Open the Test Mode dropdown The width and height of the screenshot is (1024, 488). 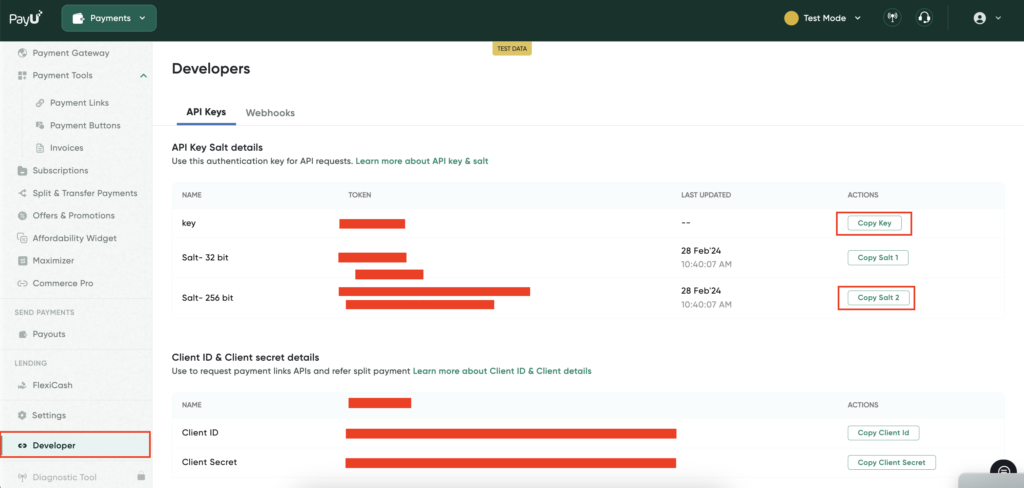pos(823,18)
